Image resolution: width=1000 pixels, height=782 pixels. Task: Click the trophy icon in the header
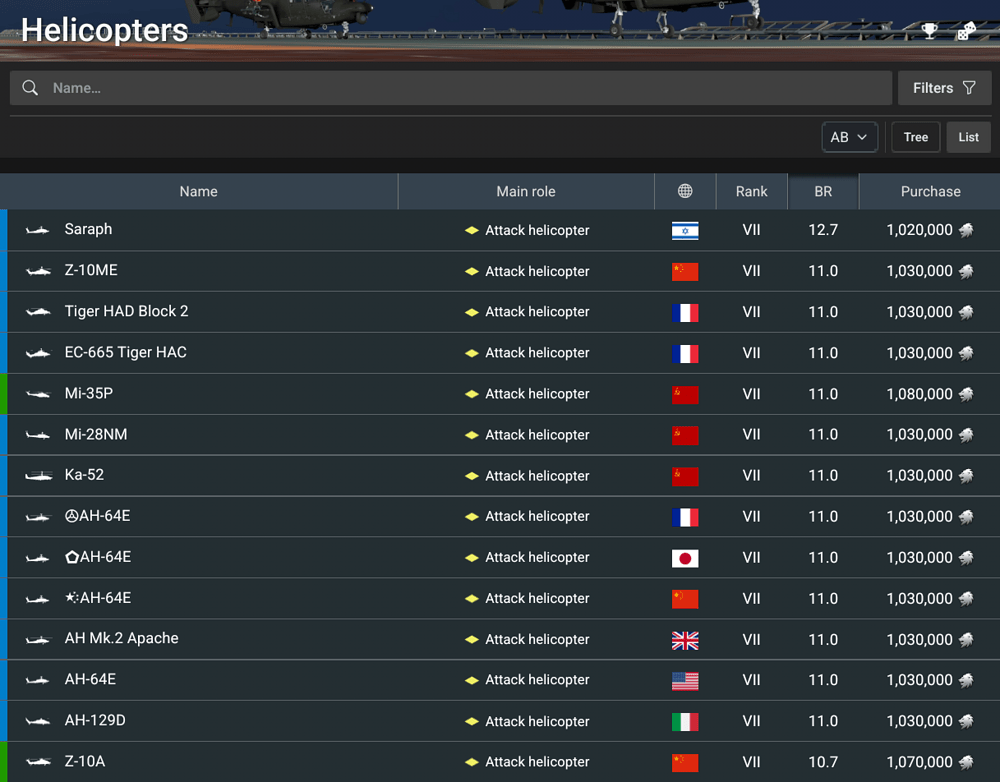click(x=930, y=30)
